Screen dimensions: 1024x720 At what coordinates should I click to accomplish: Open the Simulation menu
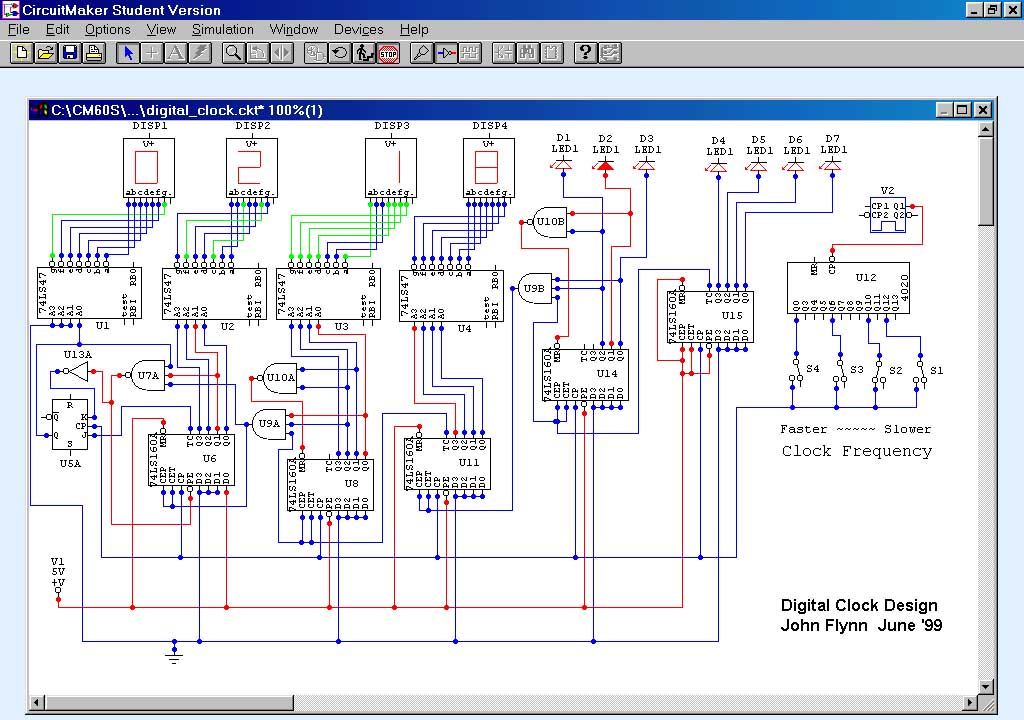point(222,29)
